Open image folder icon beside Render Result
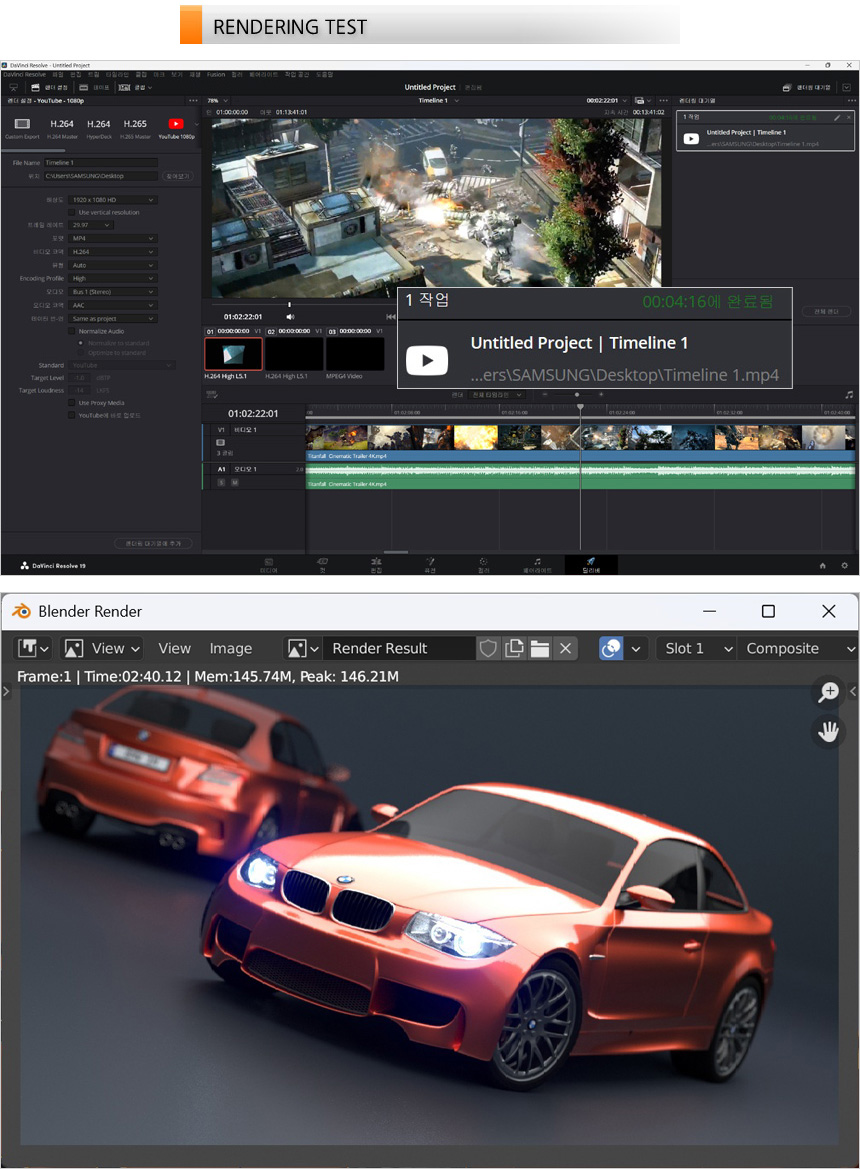The width and height of the screenshot is (860, 1172). [540, 648]
